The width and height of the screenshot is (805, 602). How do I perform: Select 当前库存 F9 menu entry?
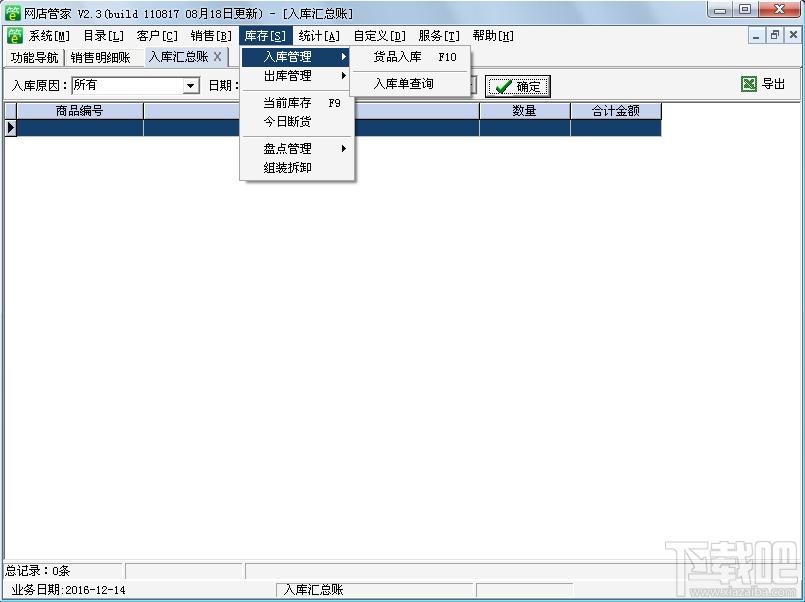pyautogui.click(x=297, y=103)
